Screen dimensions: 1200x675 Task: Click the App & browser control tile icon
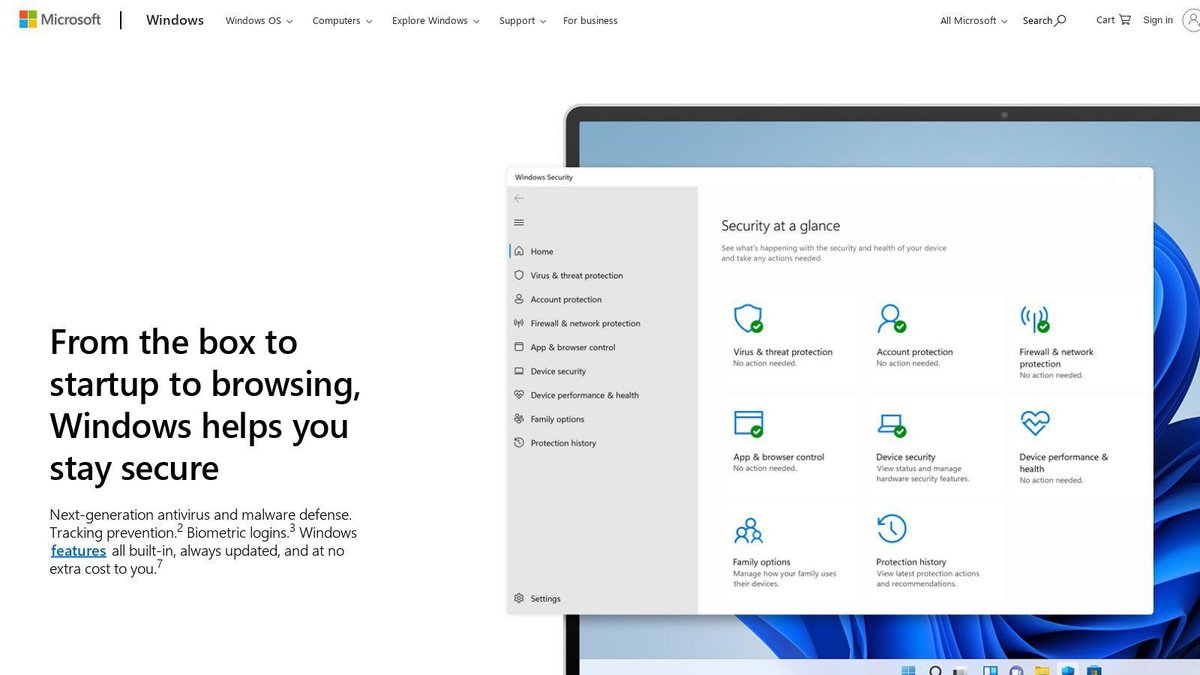748,424
